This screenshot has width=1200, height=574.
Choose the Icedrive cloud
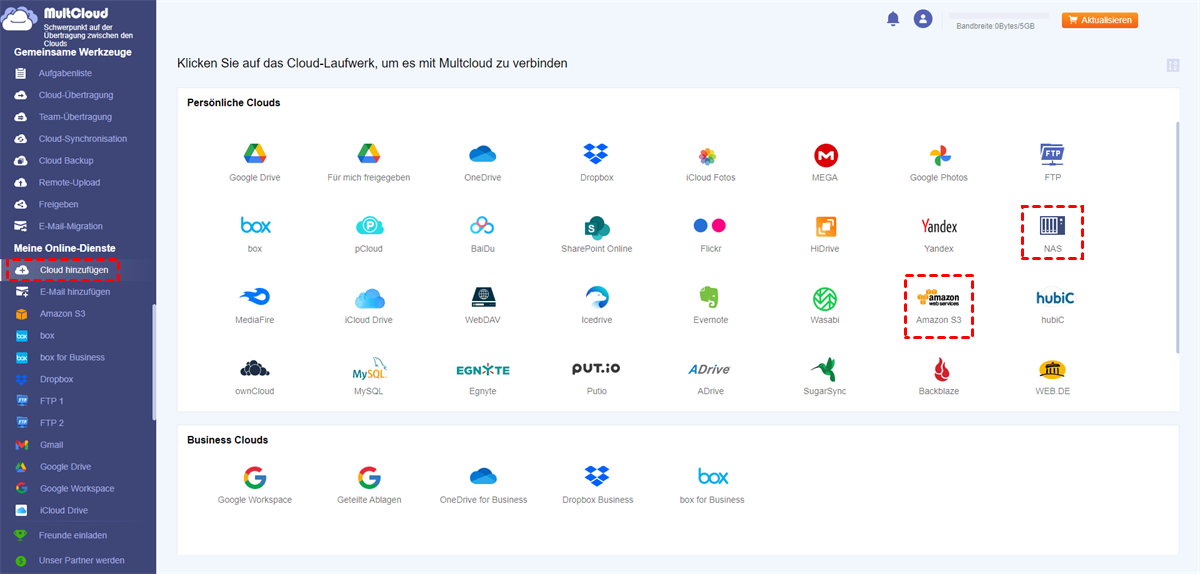(597, 297)
